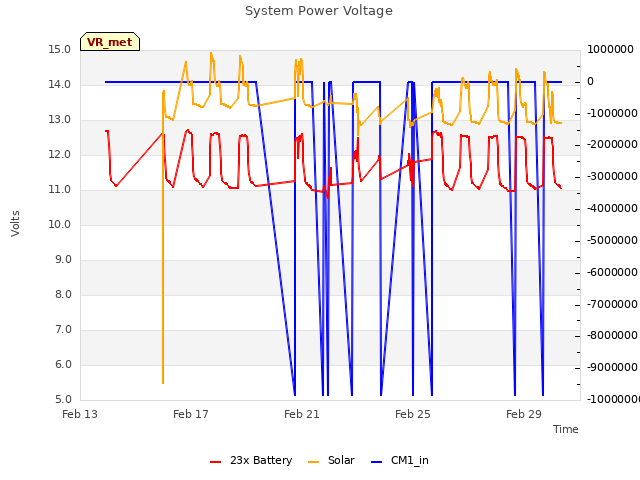This screenshot has width=640, height=480.
Task: Select the 23x Battery legend entry
Action: (251, 460)
